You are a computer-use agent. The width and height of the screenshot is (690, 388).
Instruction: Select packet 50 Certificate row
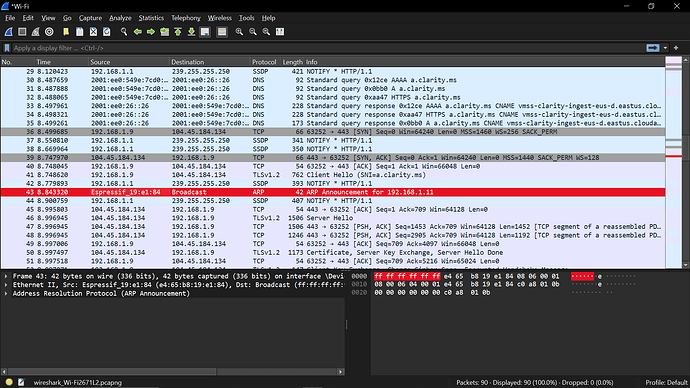(333, 252)
